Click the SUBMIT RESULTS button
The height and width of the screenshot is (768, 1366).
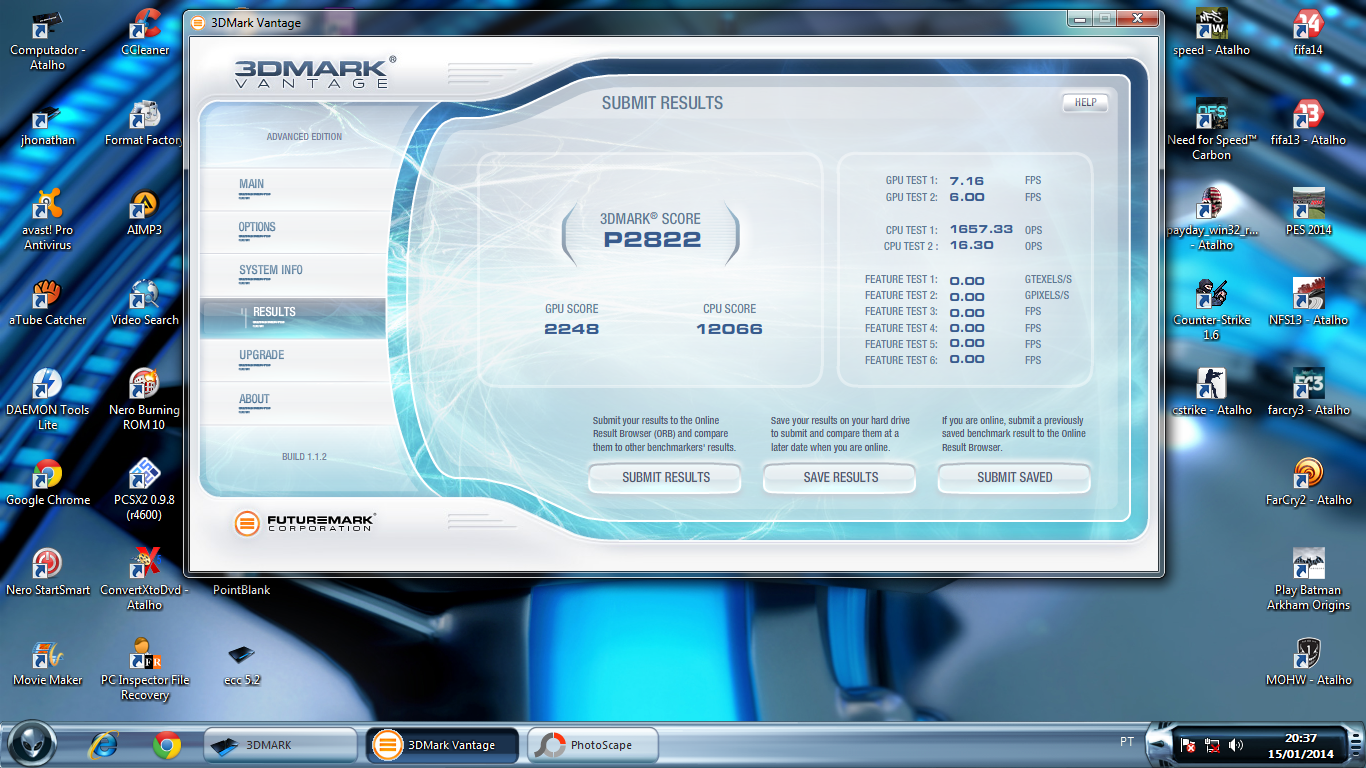[x=665, y=478]
